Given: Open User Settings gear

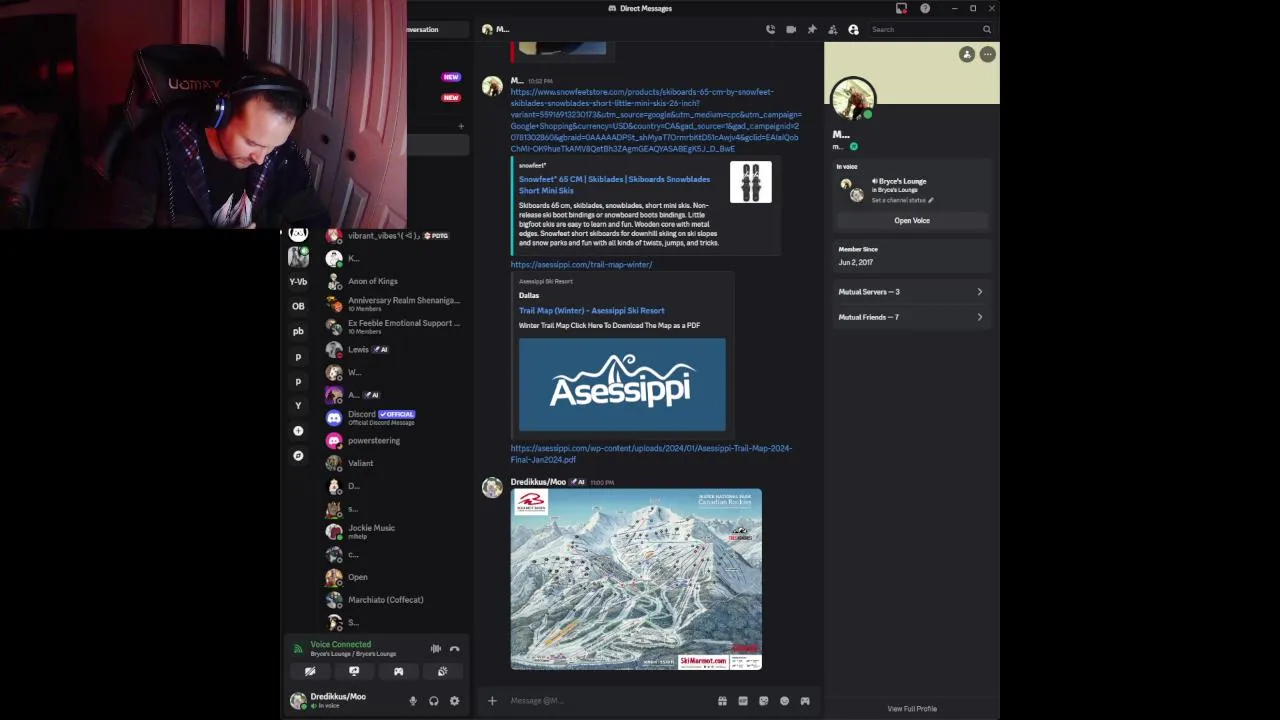Looking at the screenshot, I should (x=455, y=701).
